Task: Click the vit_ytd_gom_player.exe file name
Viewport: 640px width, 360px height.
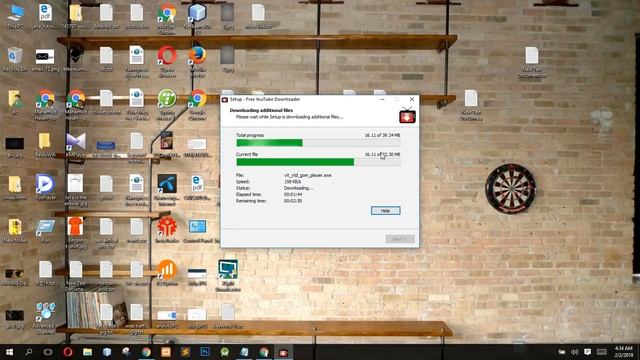Action: click(308, 175)
